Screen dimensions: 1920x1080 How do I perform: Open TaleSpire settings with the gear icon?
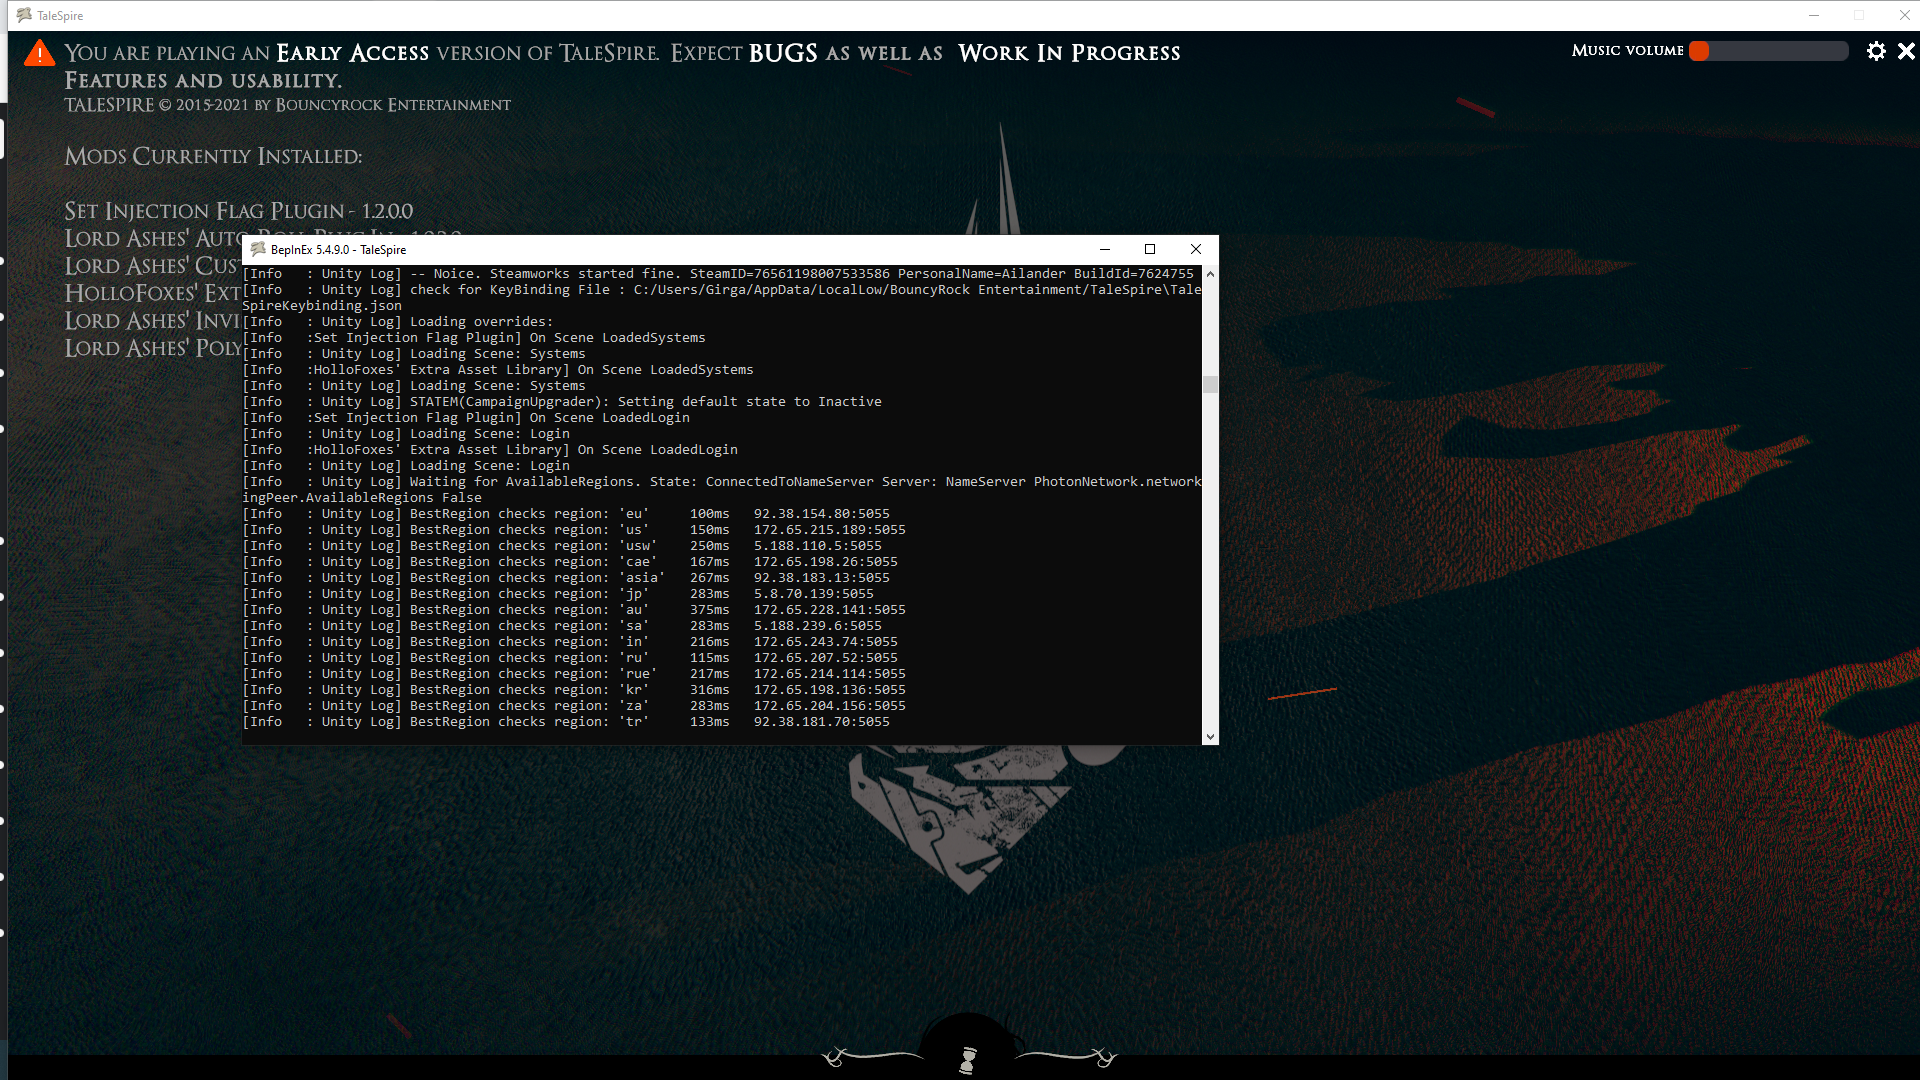pos(1876,51)
